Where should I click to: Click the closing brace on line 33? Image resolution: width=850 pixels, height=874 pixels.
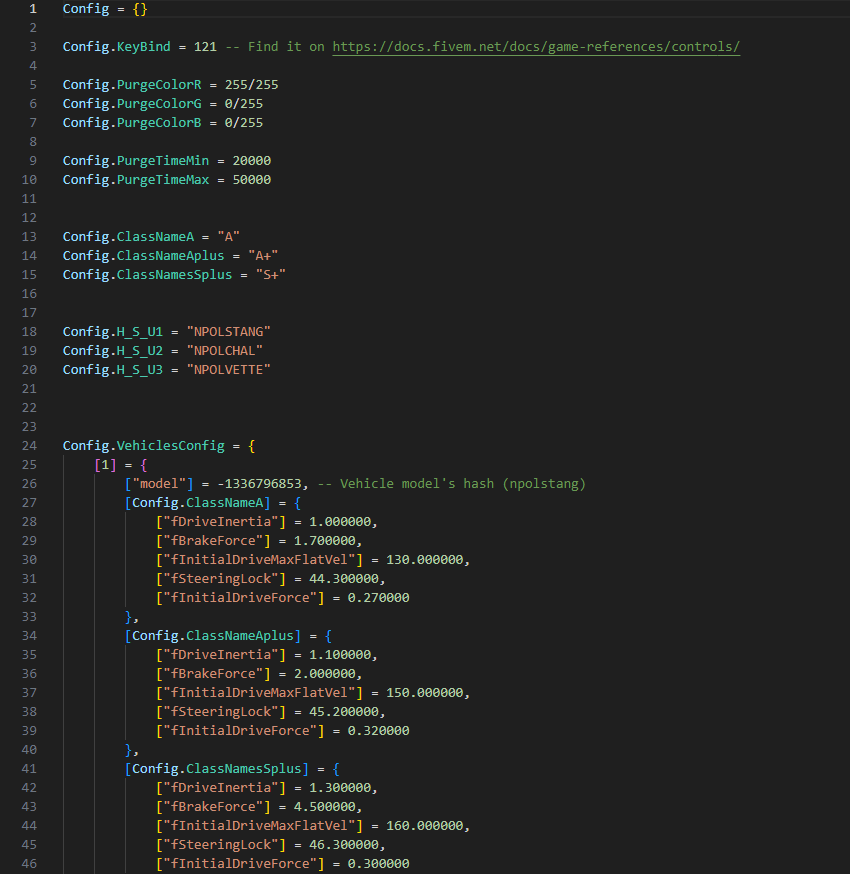[128, 617]
